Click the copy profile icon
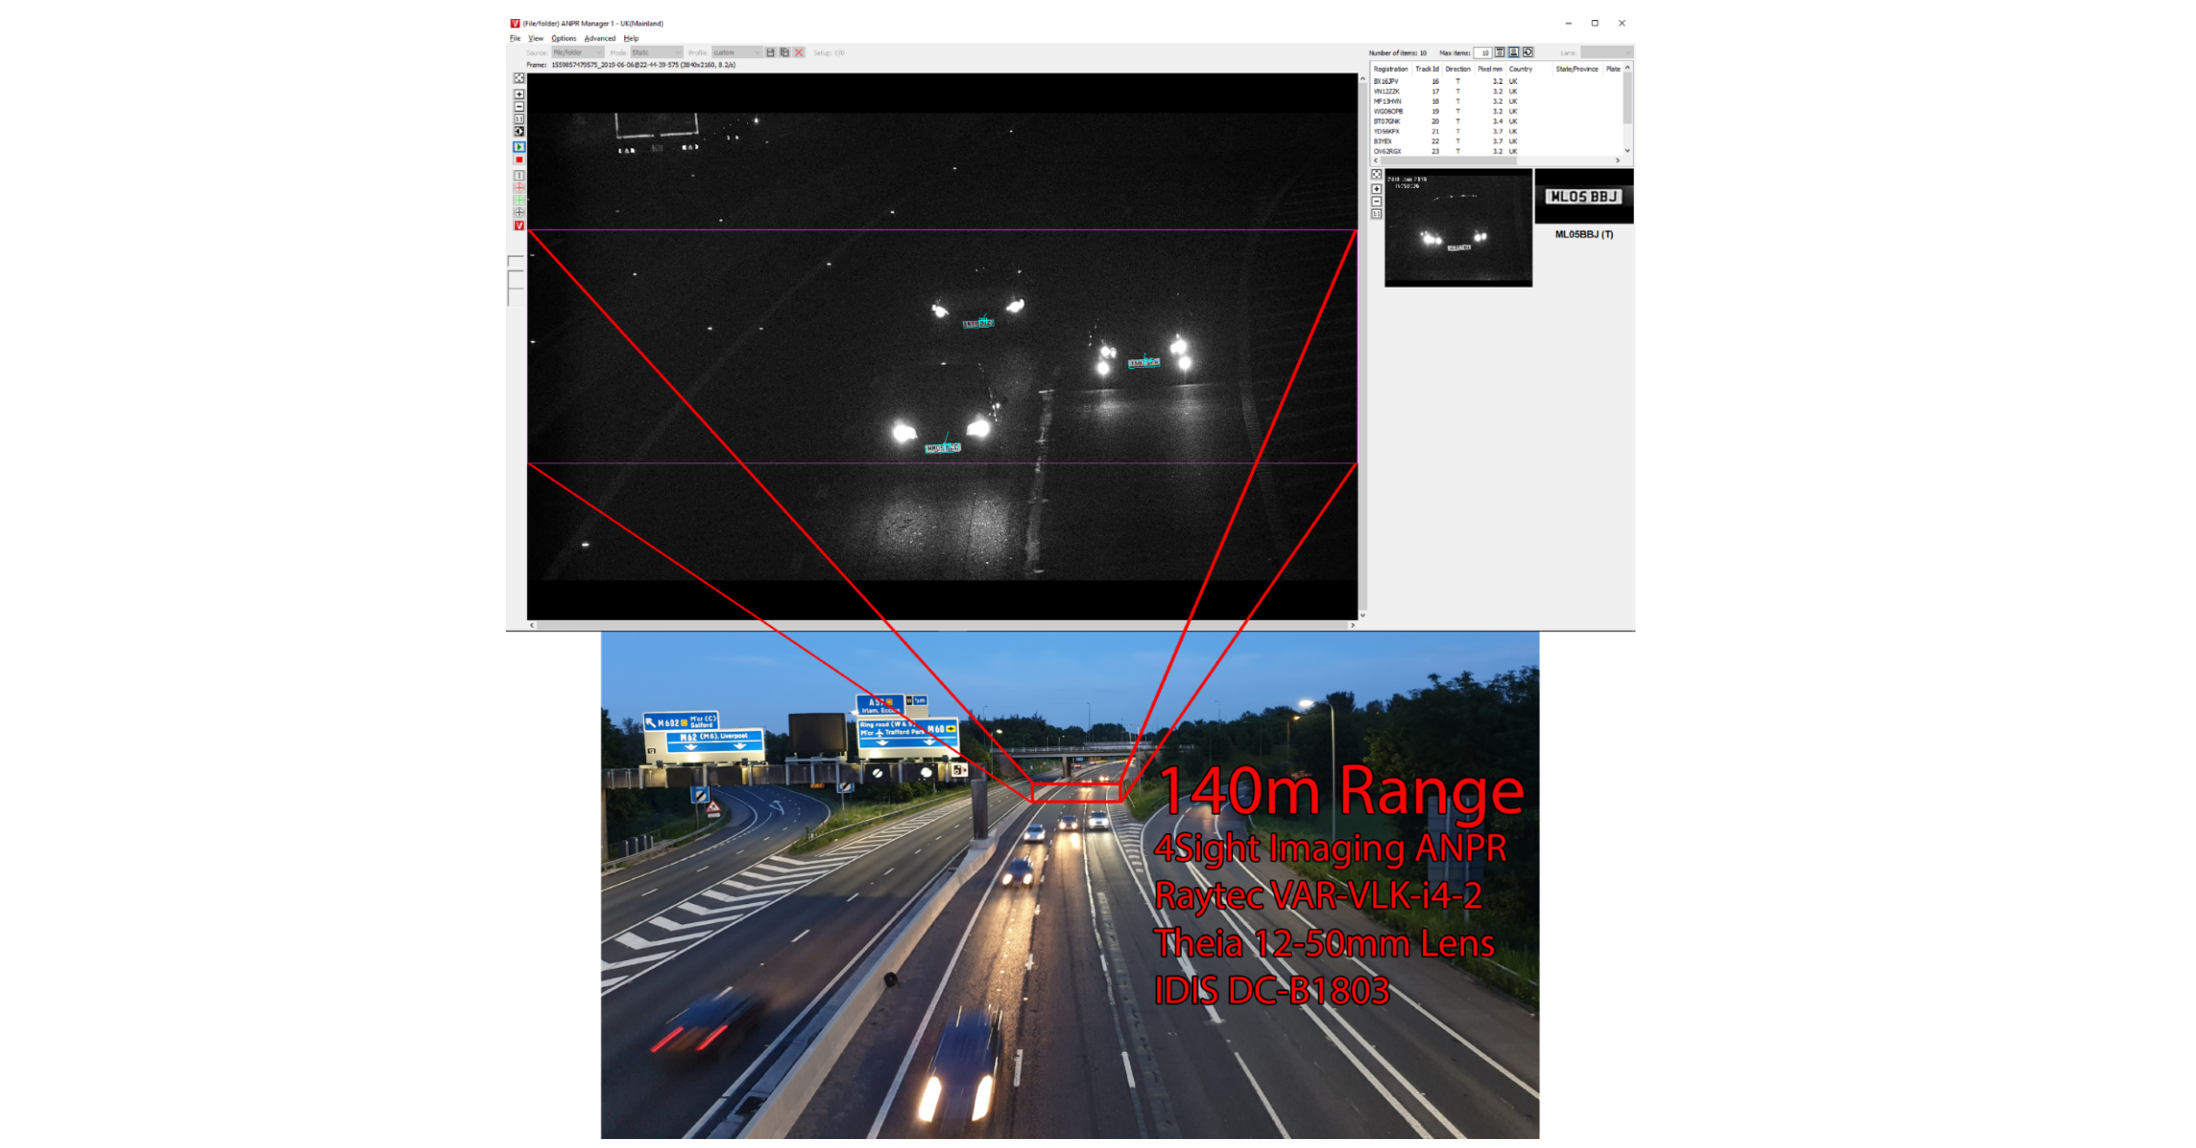The image size is (2196, 1148). click(784, 52)
